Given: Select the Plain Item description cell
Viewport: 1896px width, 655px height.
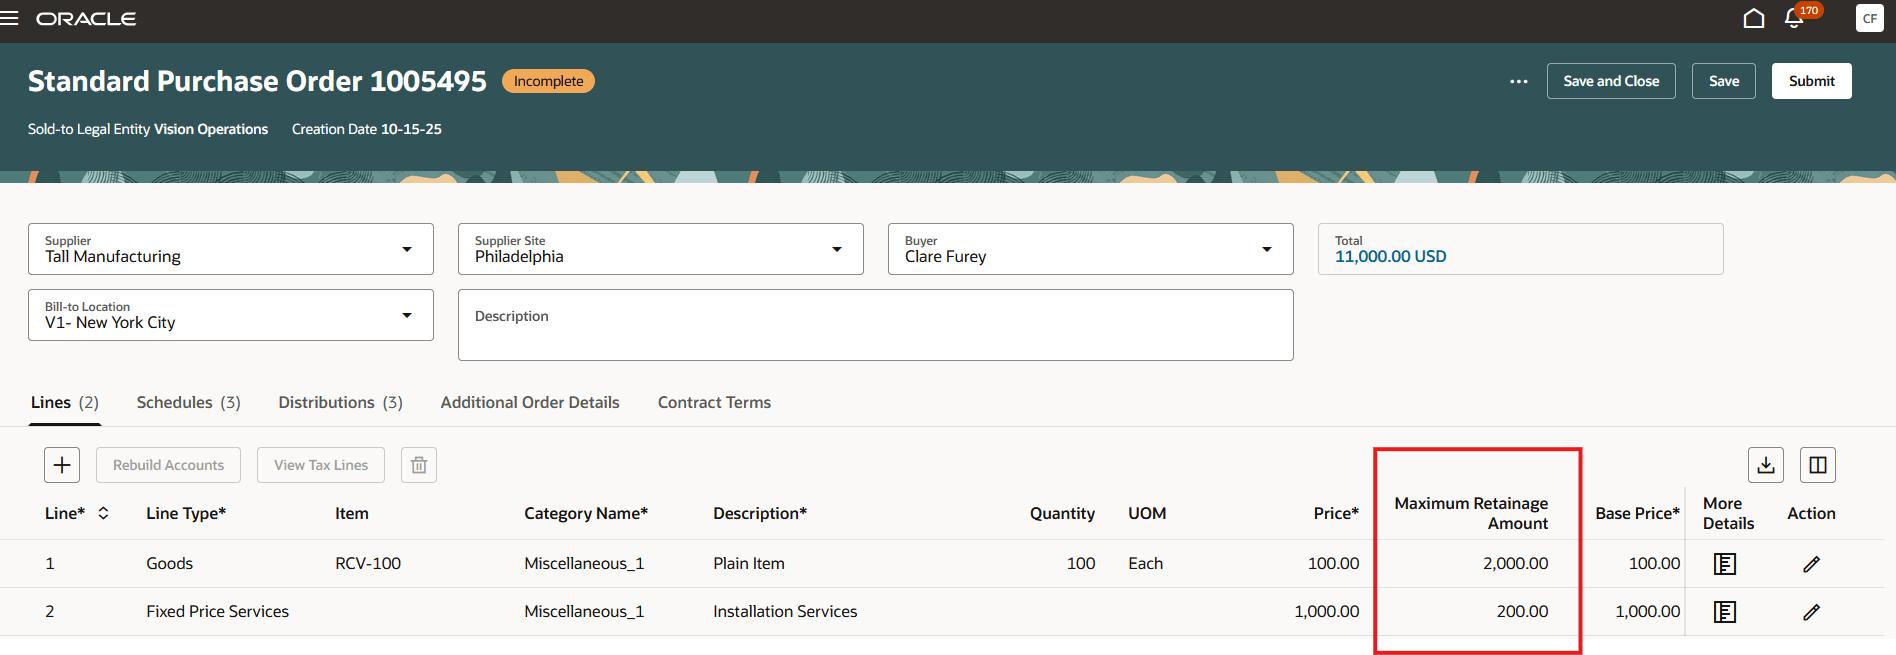Looking at the screenshot, I should coord(749,563).
